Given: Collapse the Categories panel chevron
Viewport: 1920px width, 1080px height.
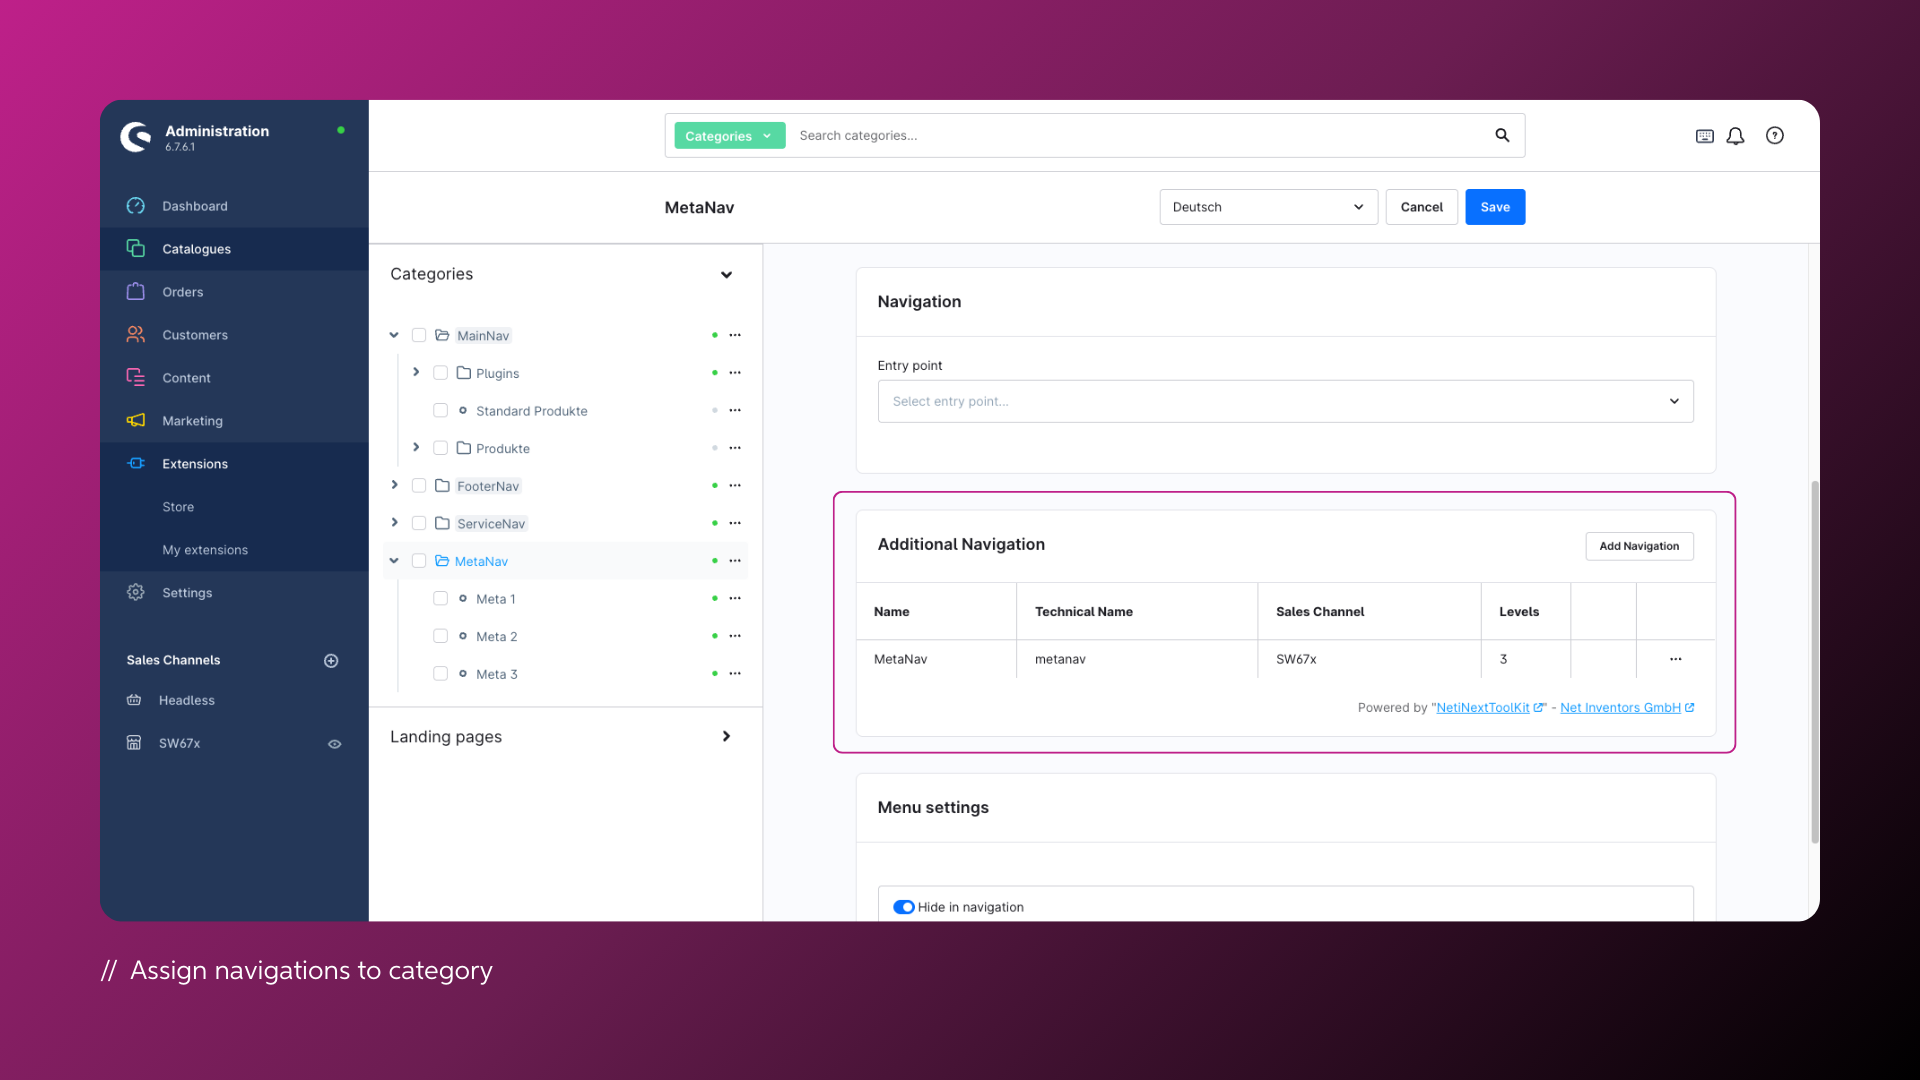Looking at the screenshot, I should (726, 274).
